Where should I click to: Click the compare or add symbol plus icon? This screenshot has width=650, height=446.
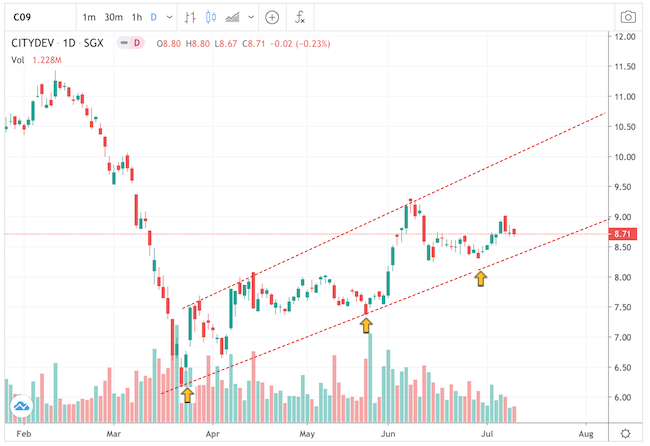272,17
